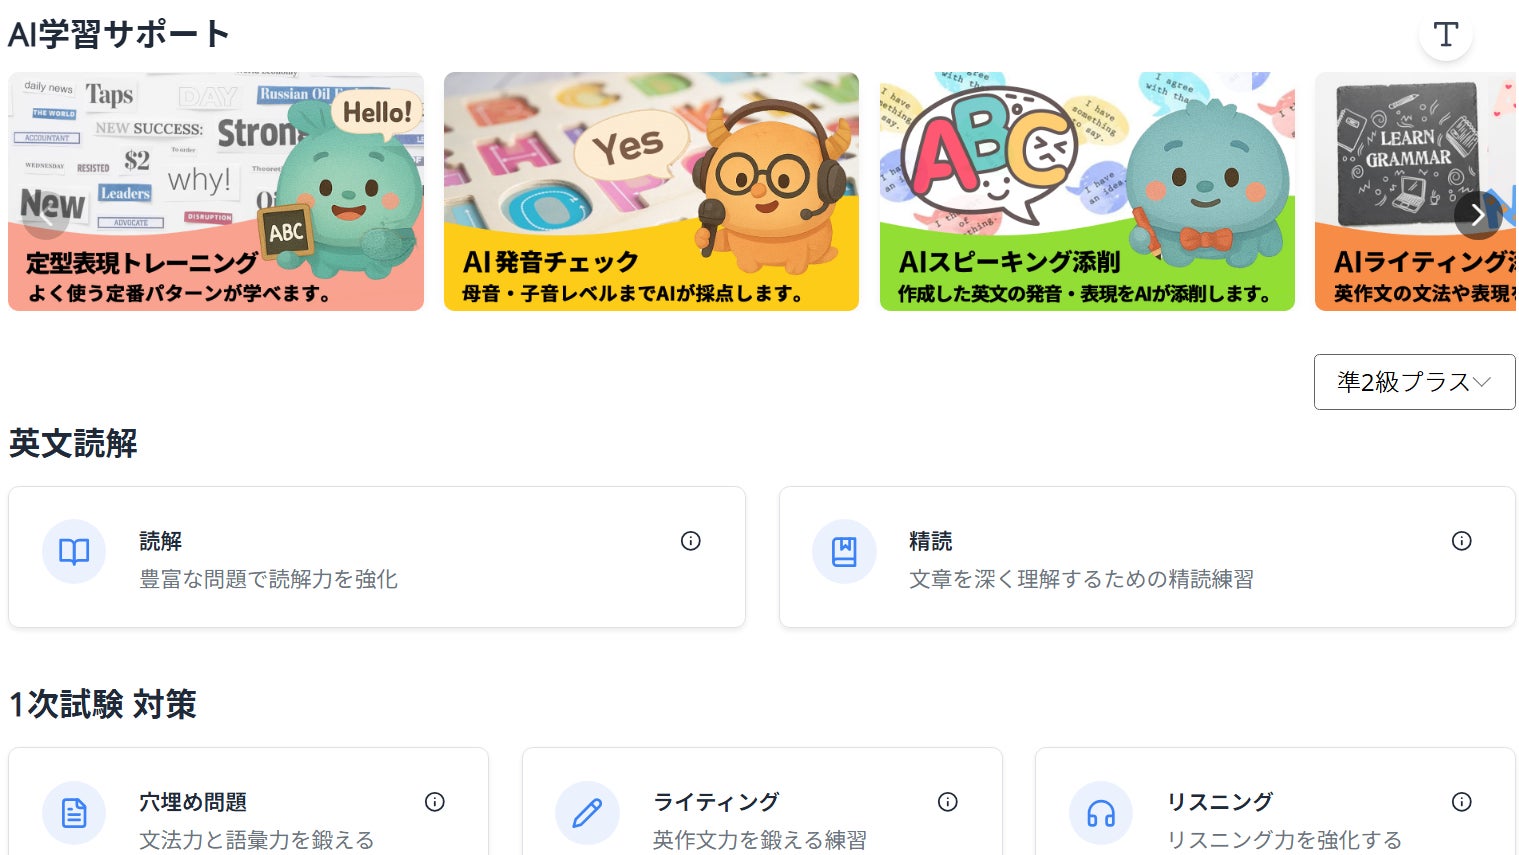Click the info icon on 精読 card

pos(1461,541)
